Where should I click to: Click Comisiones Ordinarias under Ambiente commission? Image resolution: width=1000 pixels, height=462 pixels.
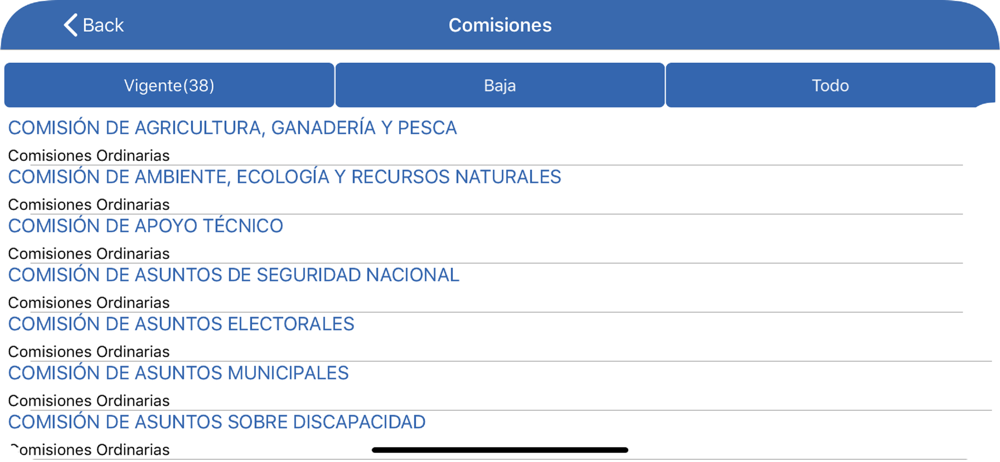click(89, 204)
